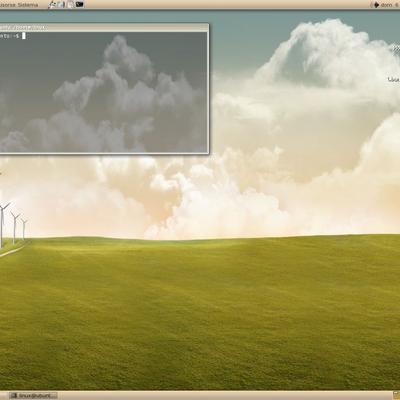Click the first launcher icon on top panel
Viewport: 400px width, 400px height.
(53, 4)
